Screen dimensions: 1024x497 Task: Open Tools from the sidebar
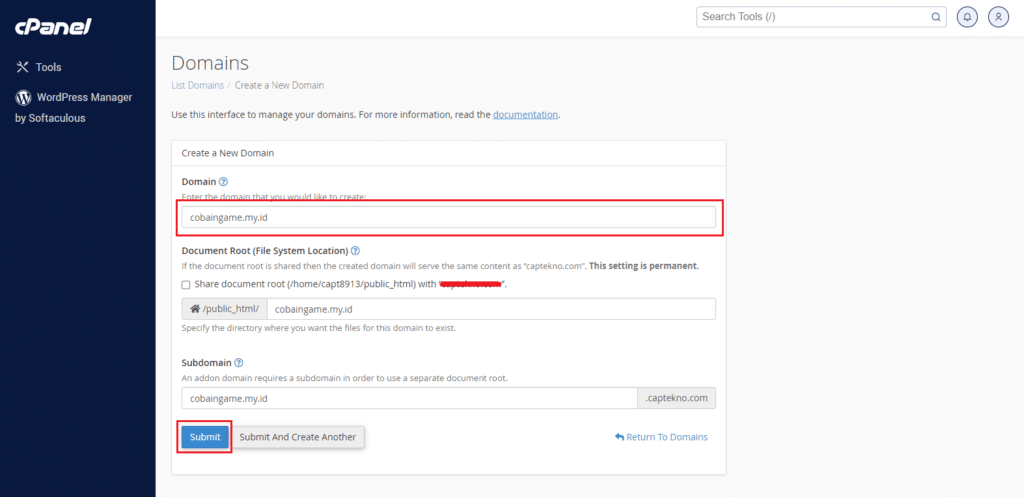point(39,67)
